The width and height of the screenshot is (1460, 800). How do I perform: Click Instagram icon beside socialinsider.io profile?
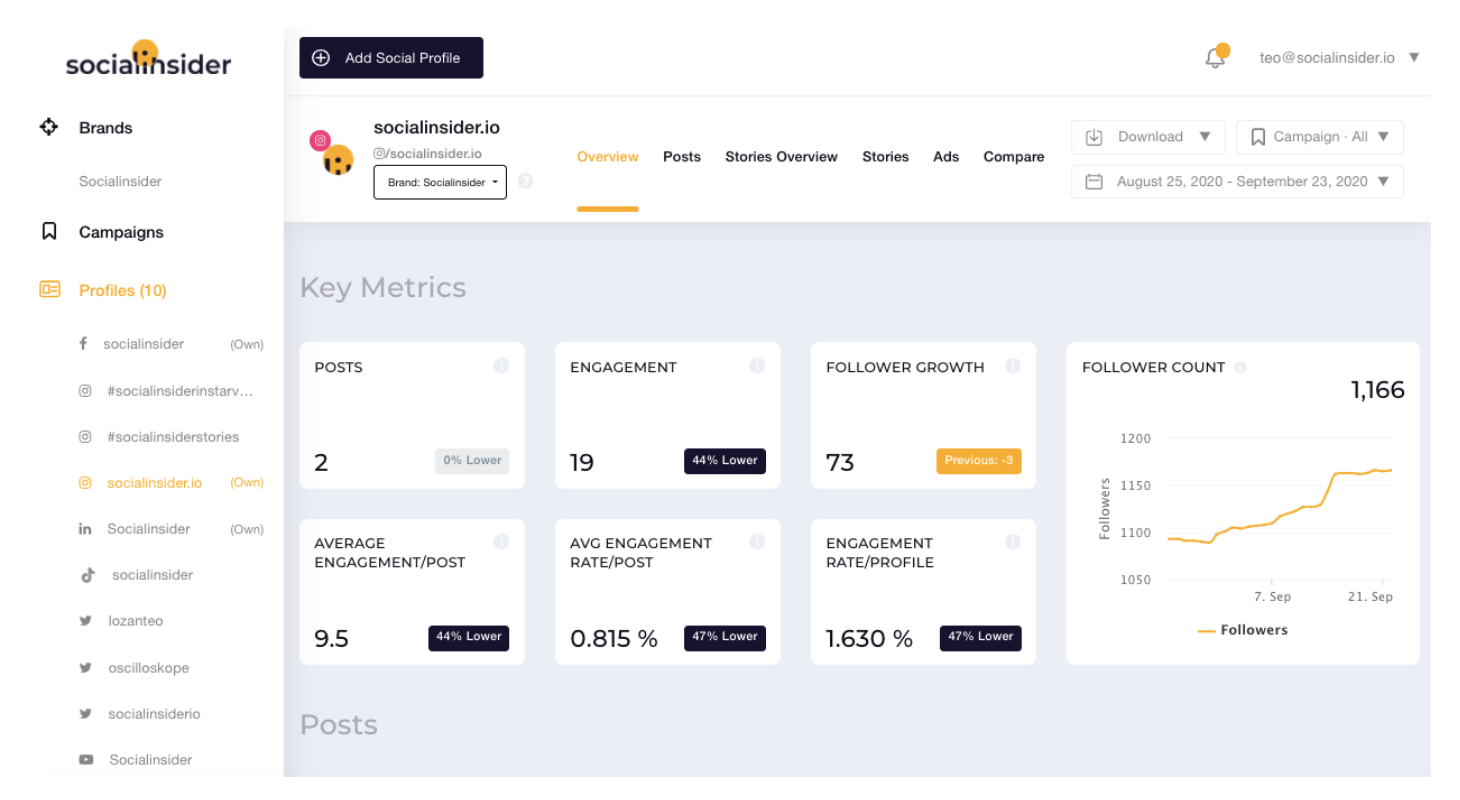[85, 483]
